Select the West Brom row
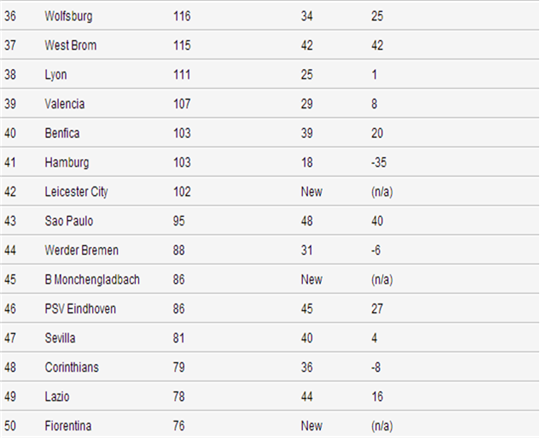The height and width of the screenshot is (438, 541). click(269, 45)
